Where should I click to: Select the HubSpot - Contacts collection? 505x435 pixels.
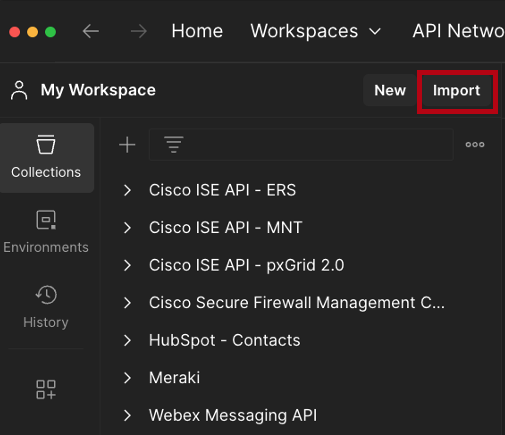[x=224, y=340]
